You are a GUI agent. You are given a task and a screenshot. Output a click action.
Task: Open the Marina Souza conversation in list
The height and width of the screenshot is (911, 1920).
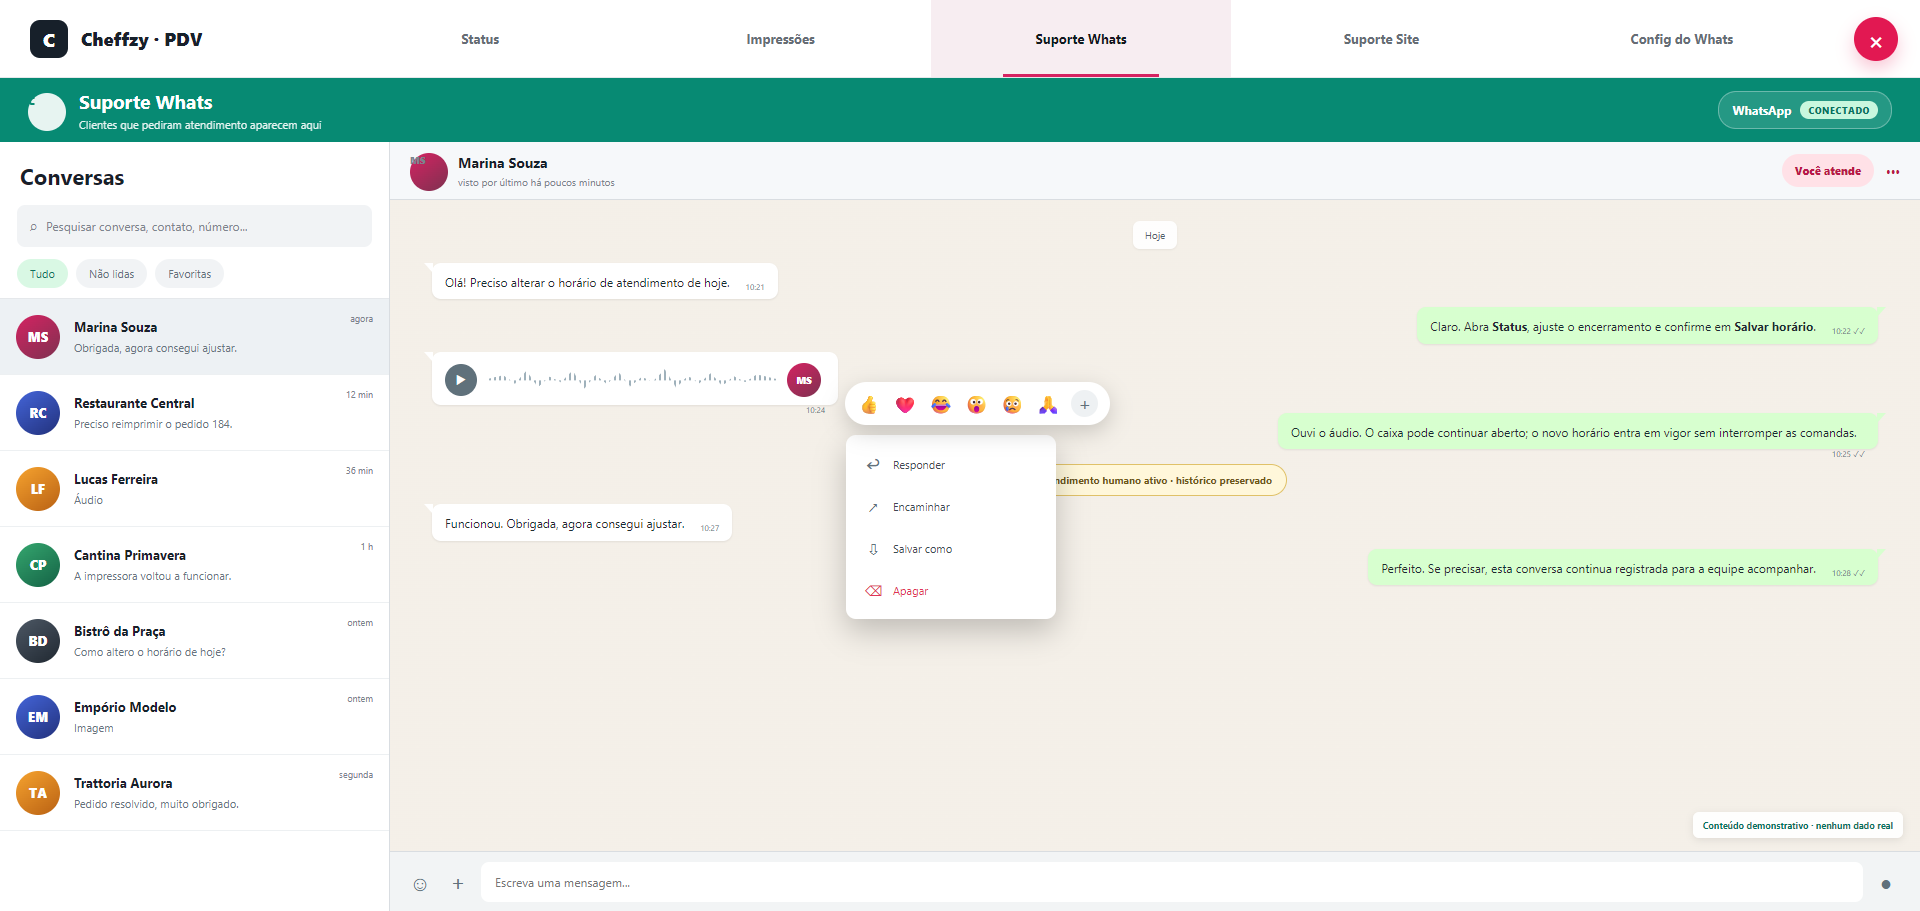coord(194,337)
